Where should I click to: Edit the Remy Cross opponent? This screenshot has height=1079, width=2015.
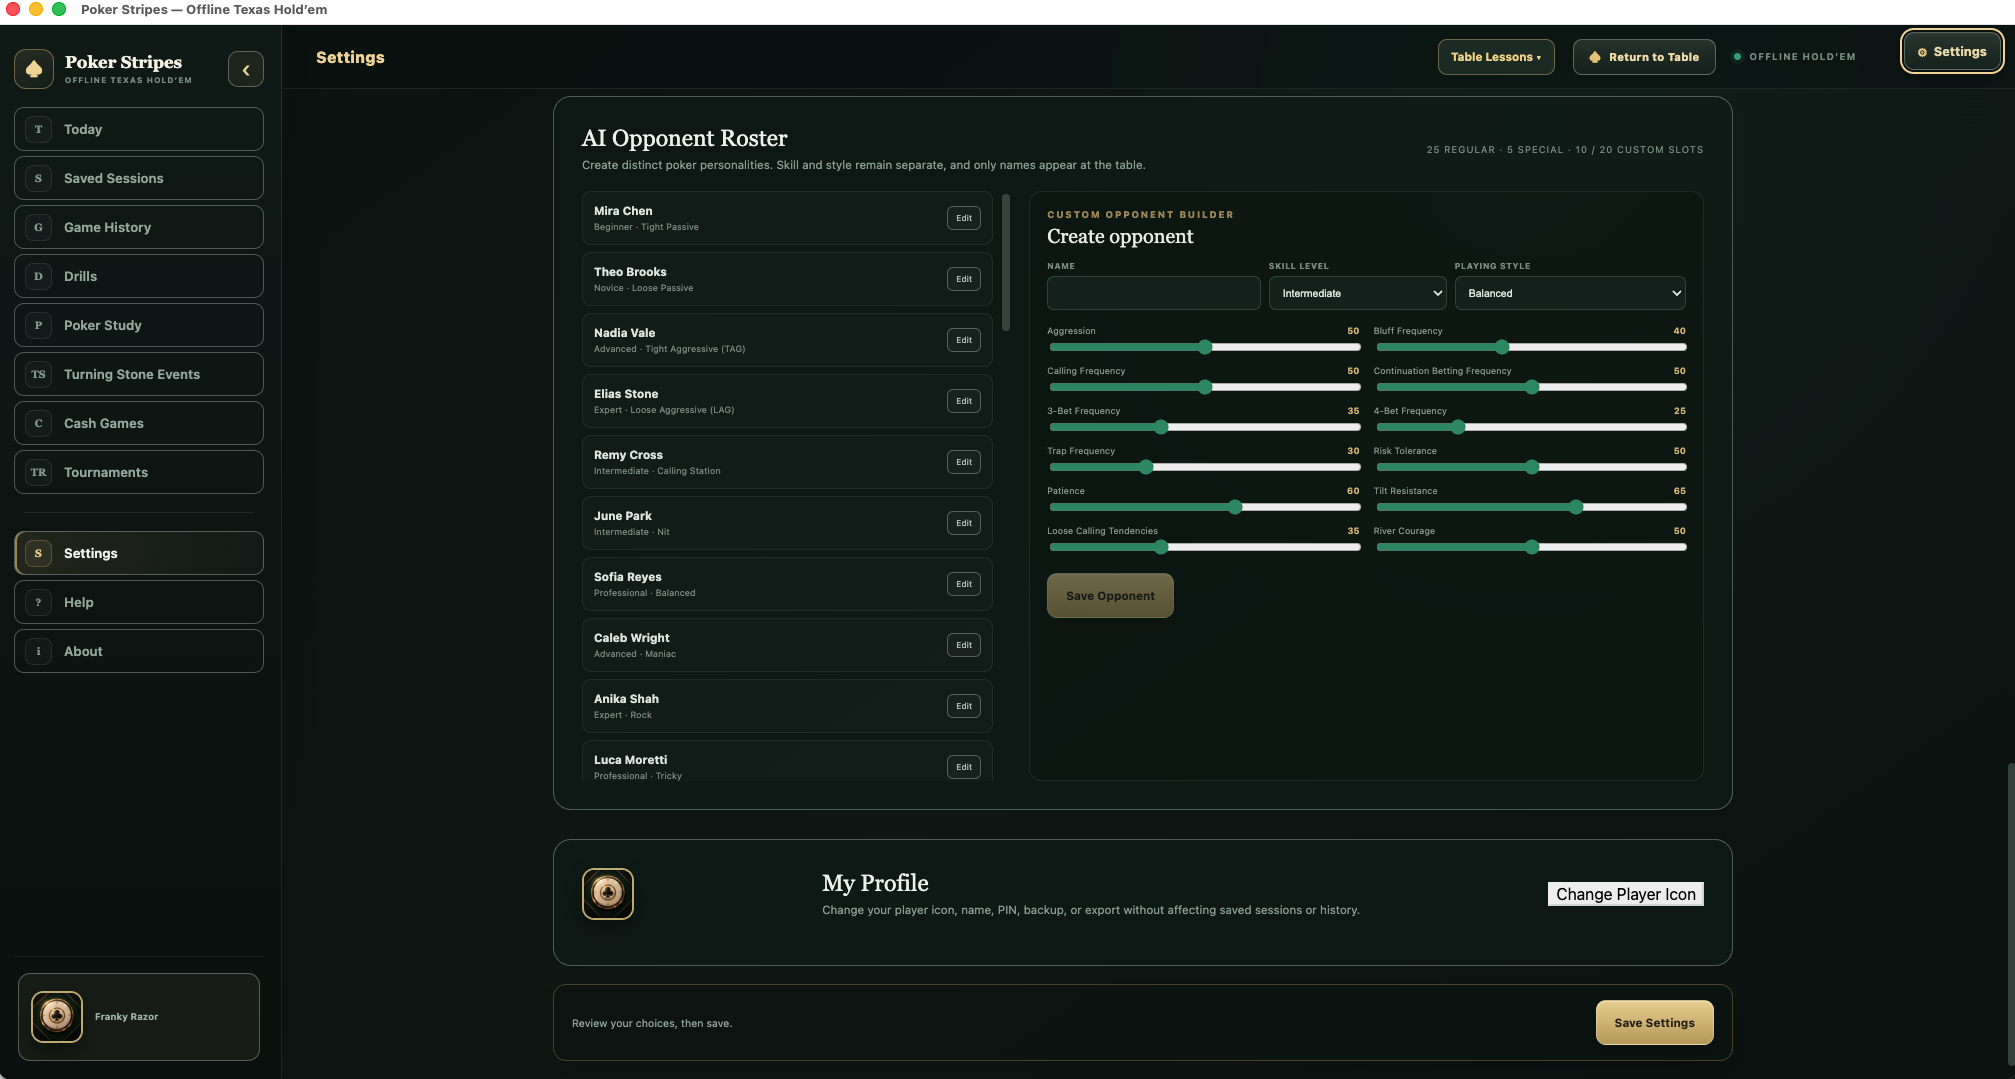coord(964,462)
